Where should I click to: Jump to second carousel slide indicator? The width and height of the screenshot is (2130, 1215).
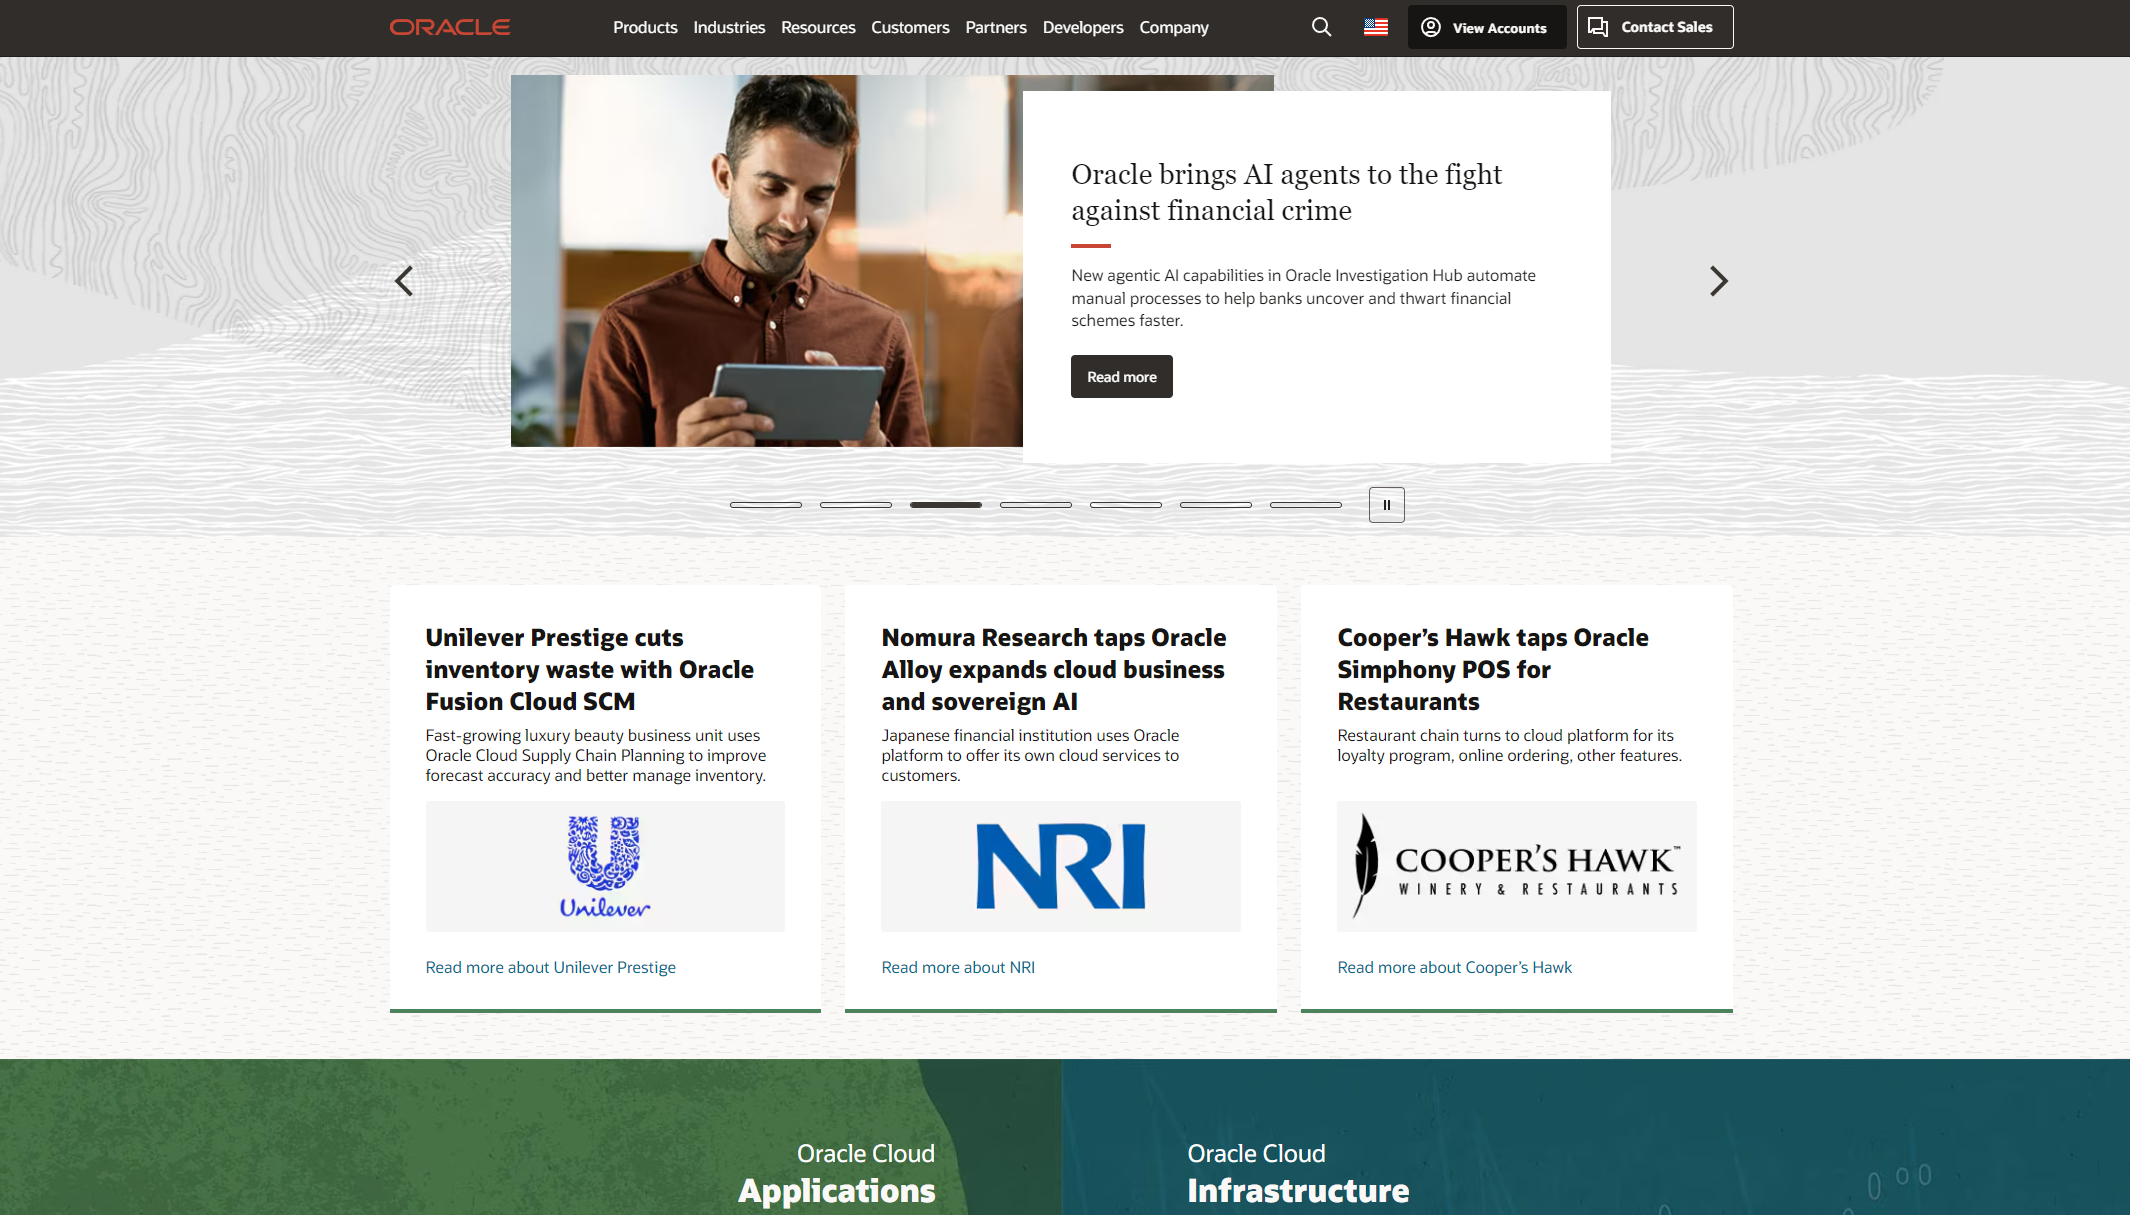tap(856, 505)
